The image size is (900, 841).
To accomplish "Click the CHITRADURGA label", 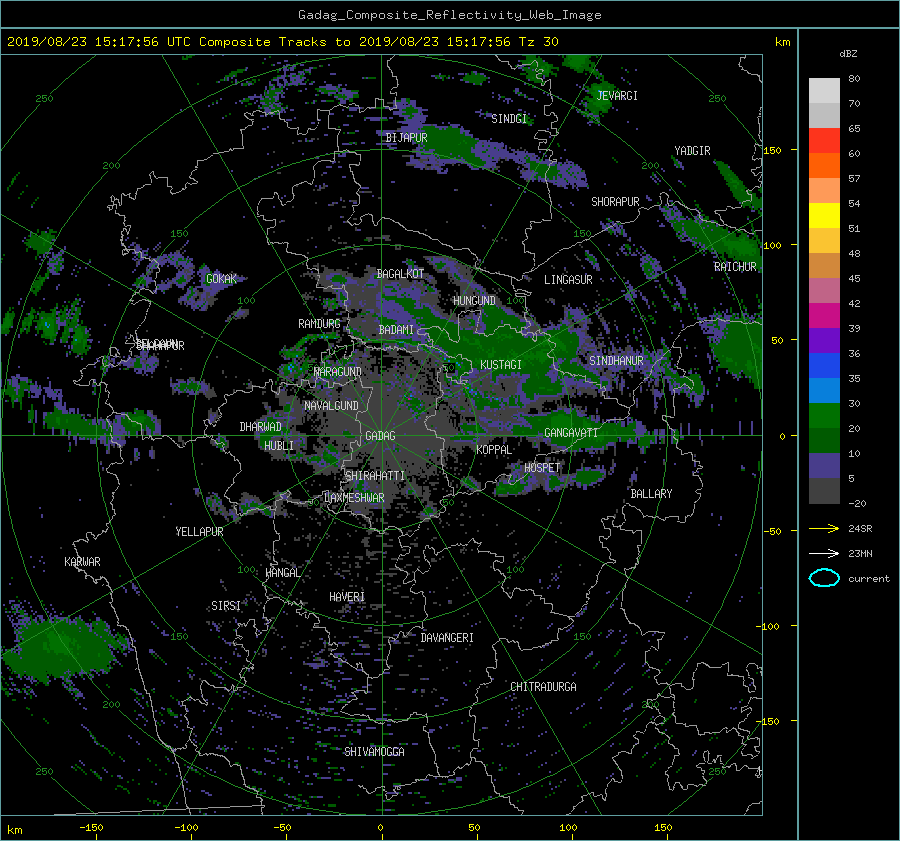I will [x=543, y=687].
